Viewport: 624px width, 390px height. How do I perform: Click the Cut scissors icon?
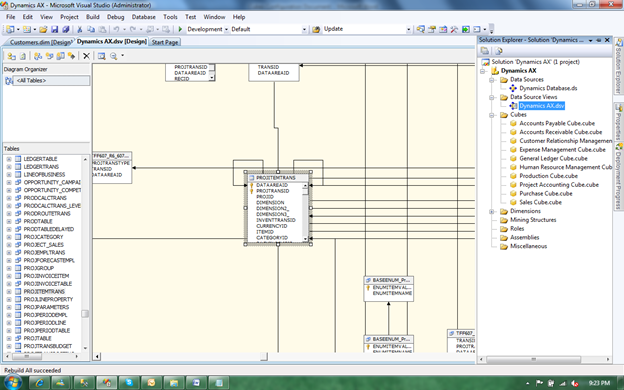pyautogui.click(x=80, y=29)
